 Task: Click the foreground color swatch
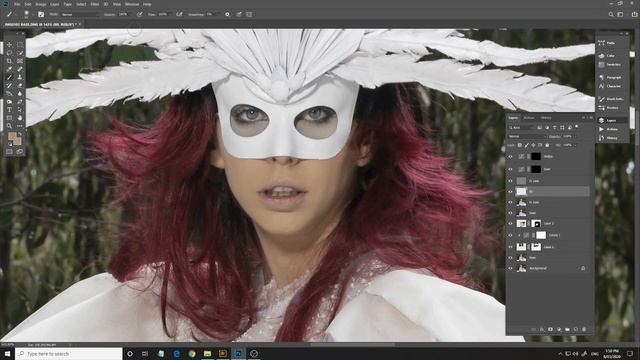[12, 136]
